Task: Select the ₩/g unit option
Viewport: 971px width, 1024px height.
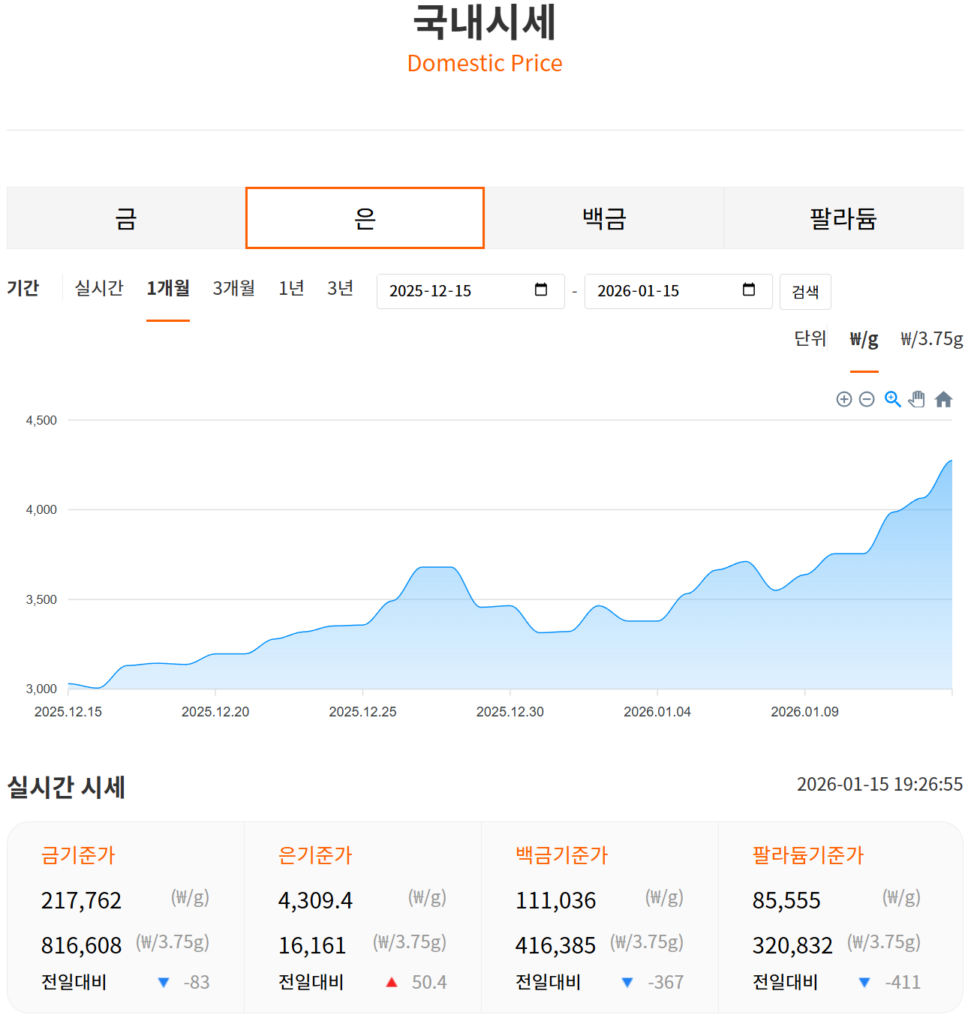Action: tap(864, 339)
